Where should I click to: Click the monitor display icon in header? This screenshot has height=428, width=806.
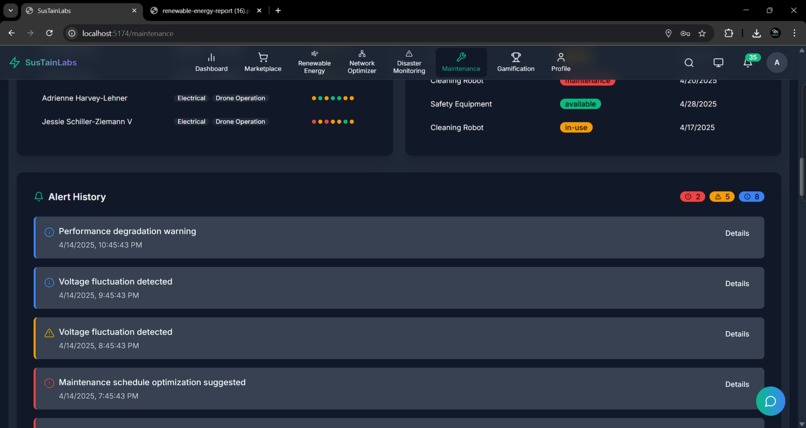coord(718,63)
